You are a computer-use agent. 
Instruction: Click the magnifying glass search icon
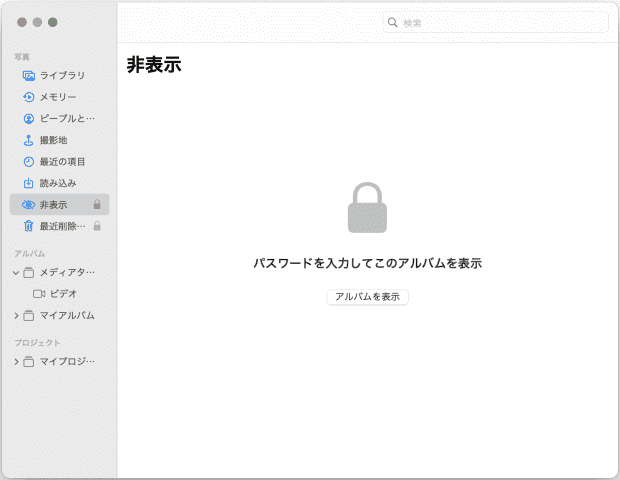[392, 23]
